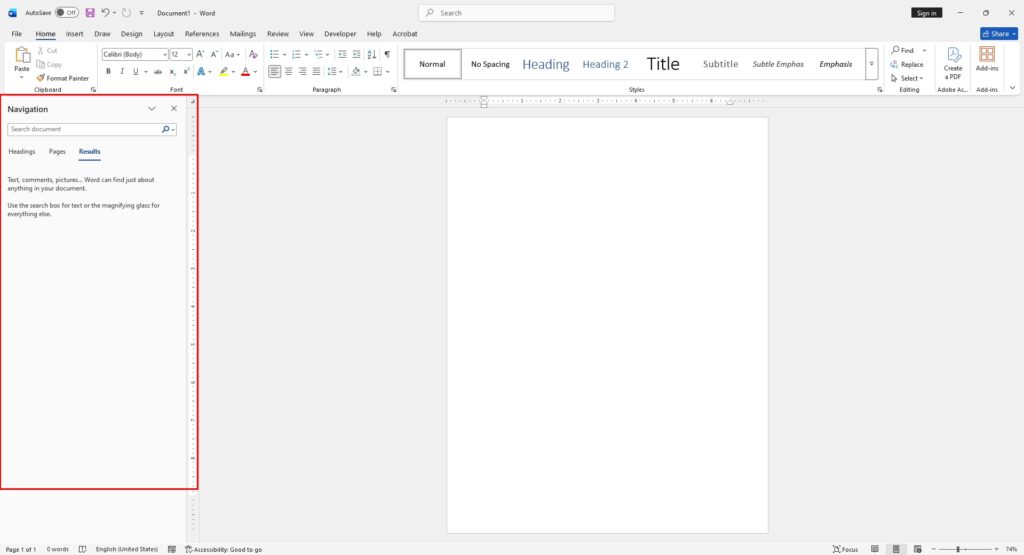Apply Underline formatting

[135, 72]
